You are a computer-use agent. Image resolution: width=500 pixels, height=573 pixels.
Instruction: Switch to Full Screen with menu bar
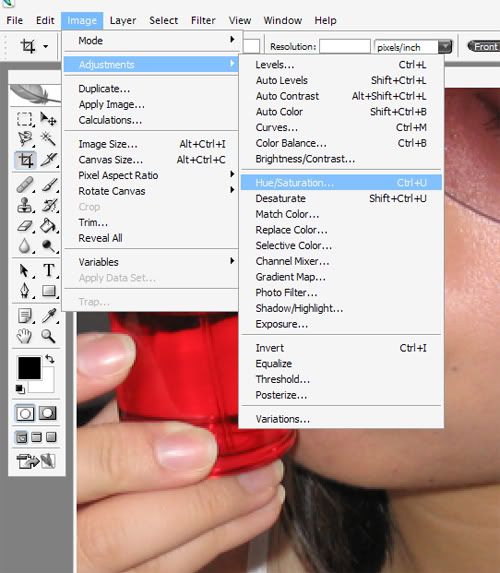[36, 437]
